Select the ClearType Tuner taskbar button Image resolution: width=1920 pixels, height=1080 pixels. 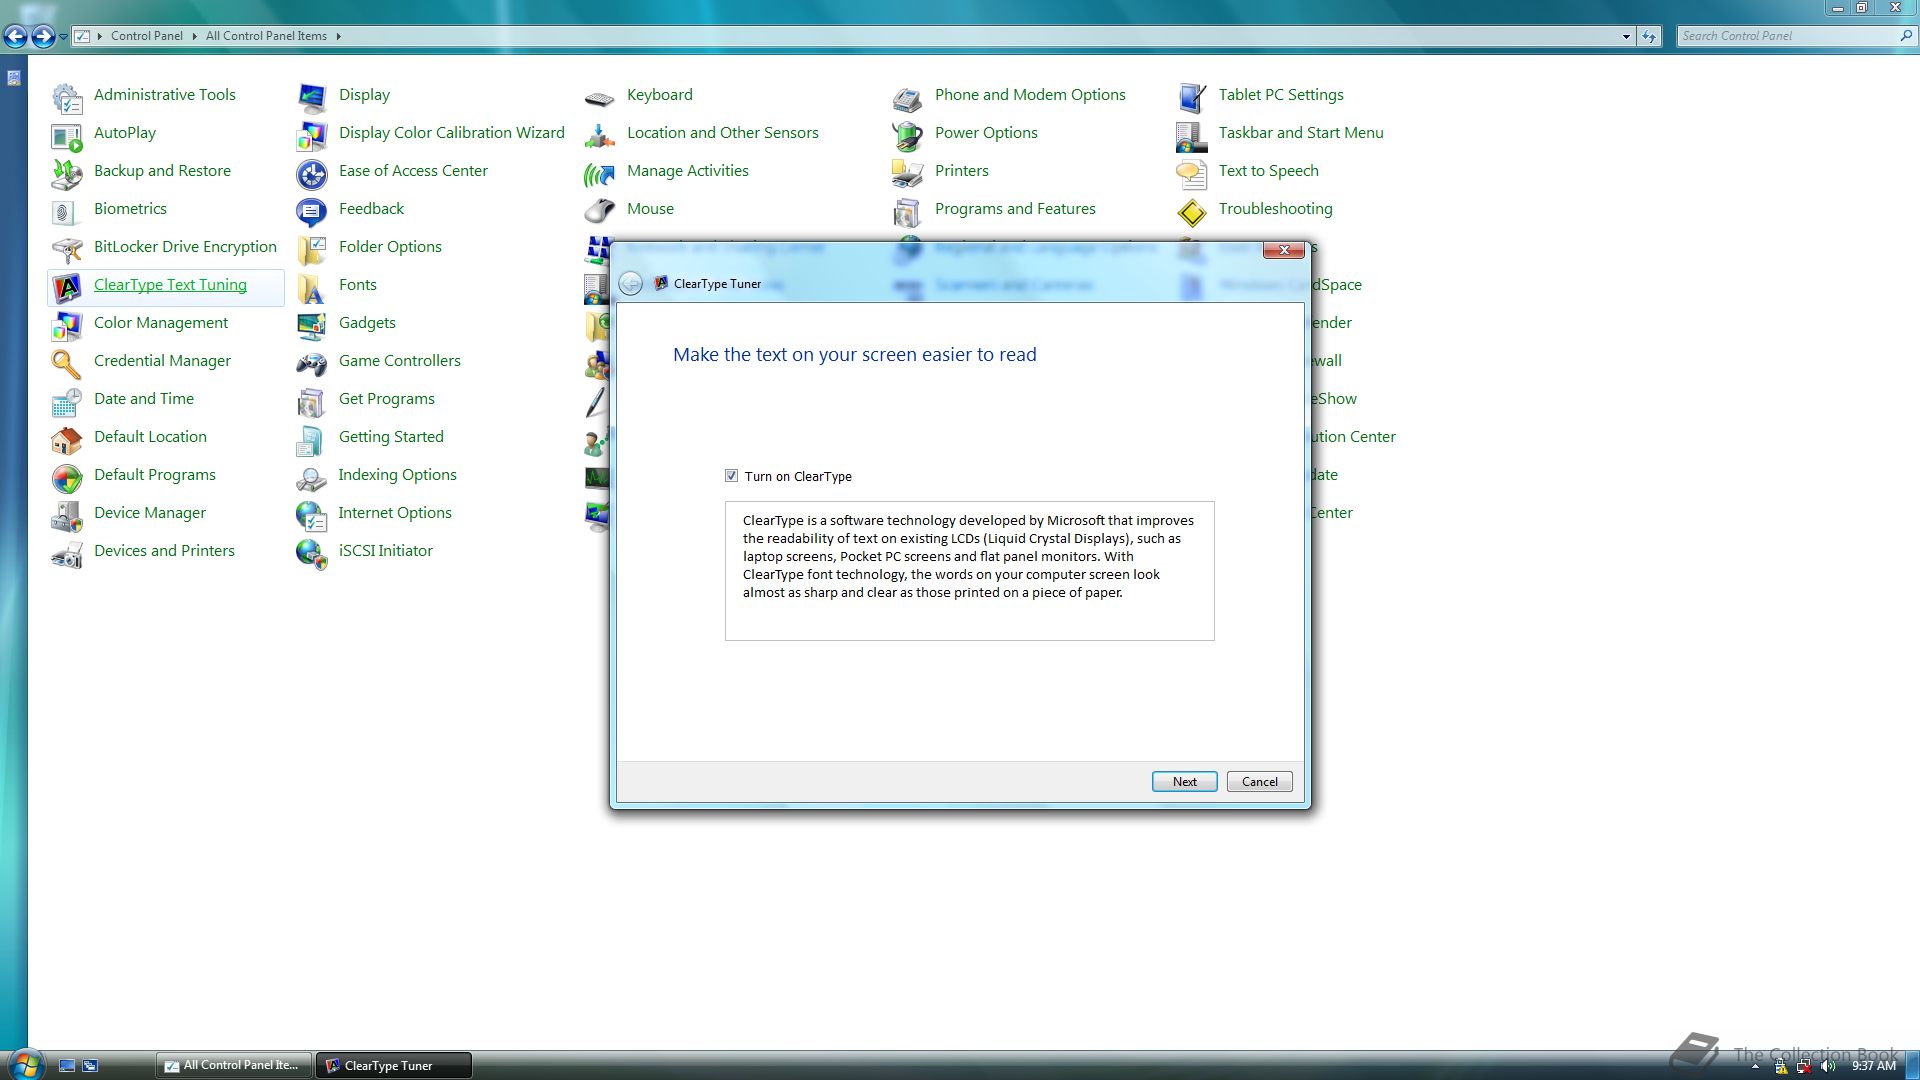click(393, 1065)
